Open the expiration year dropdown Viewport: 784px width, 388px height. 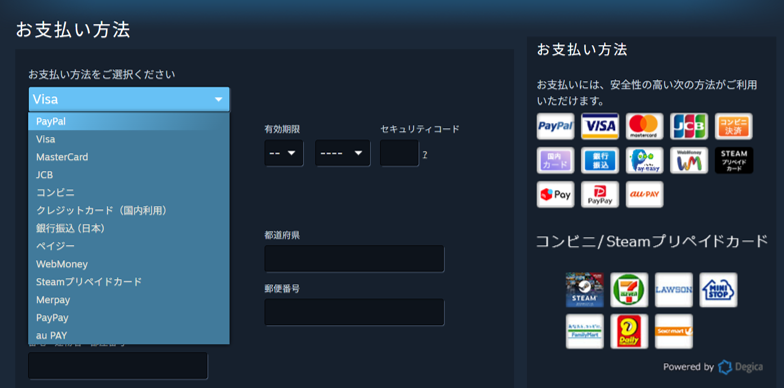coord(342,153)
